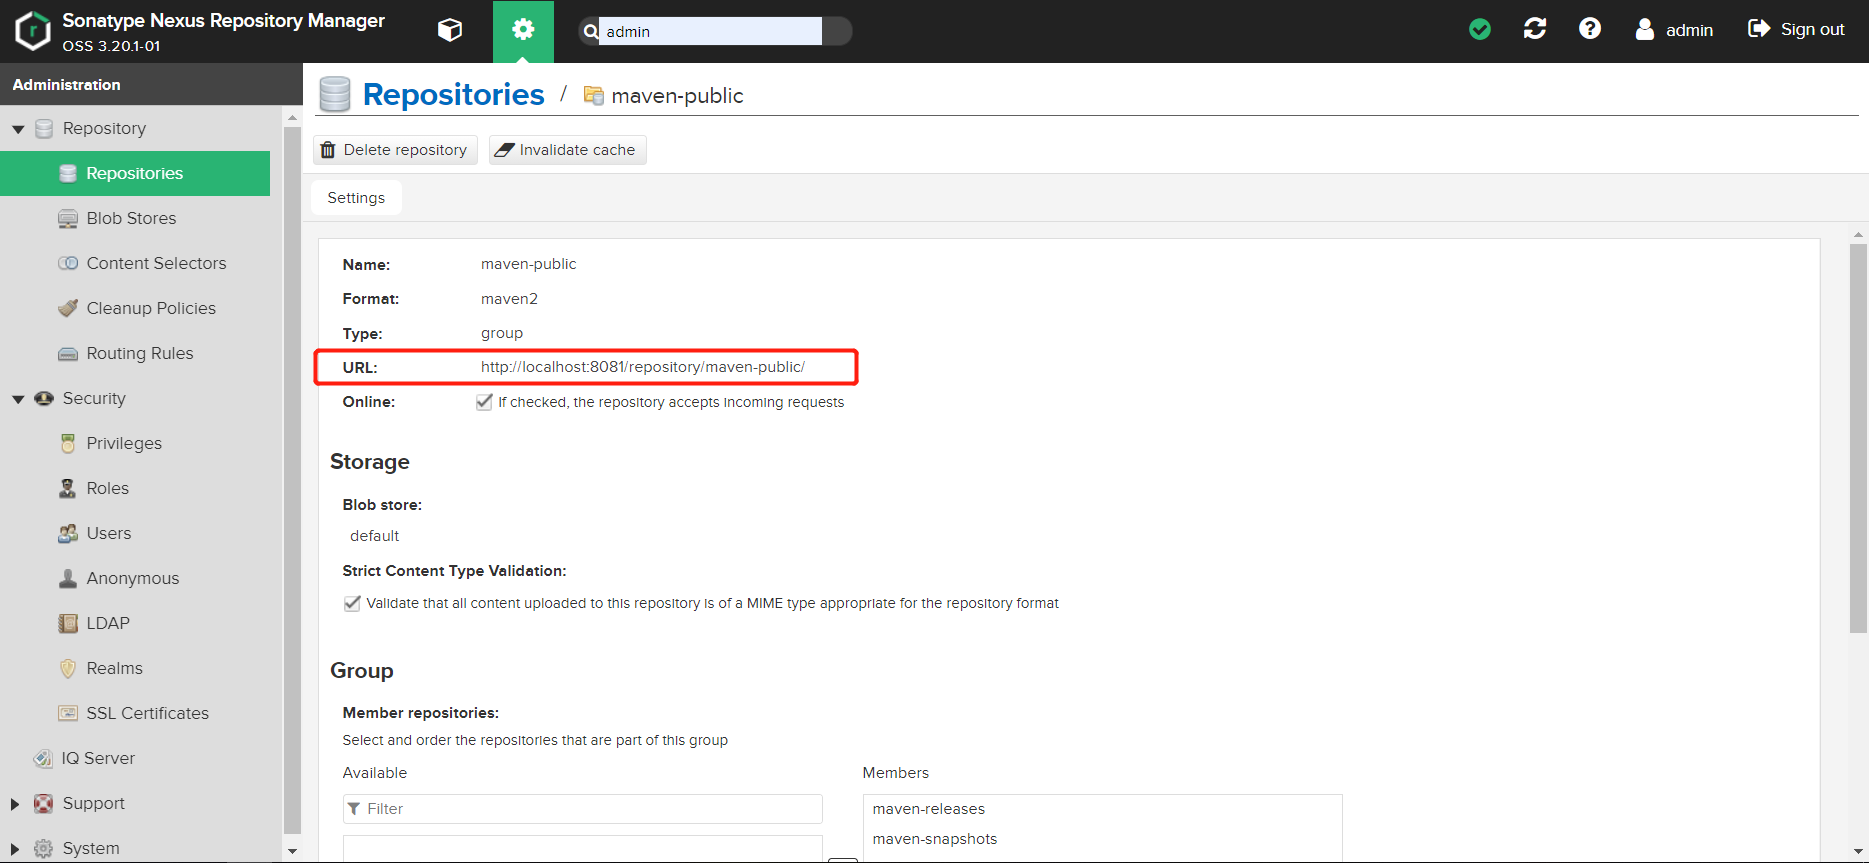
Task: Click the search components input field
Action: (x=710, y=31)
